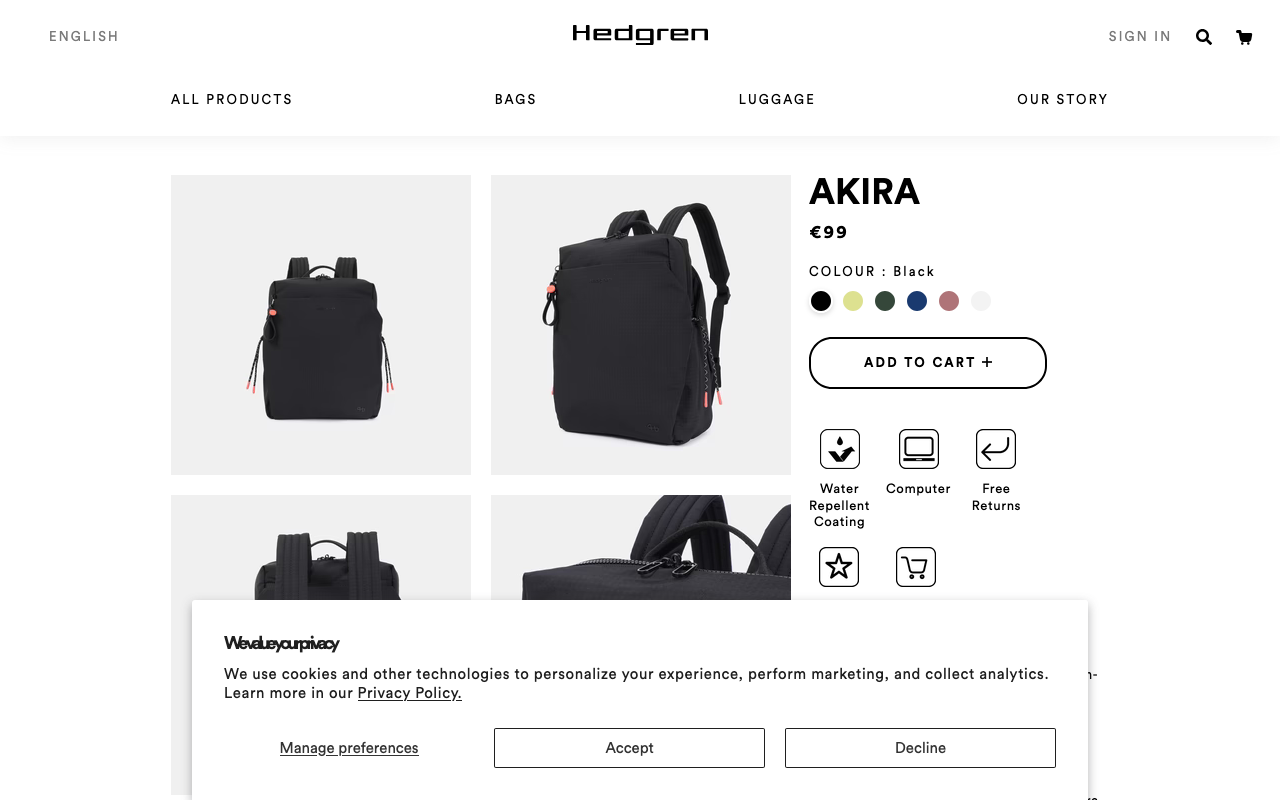Click the Computer laptop feature icon
Viewport: 1280px width, 800px height.
point(918,449)
